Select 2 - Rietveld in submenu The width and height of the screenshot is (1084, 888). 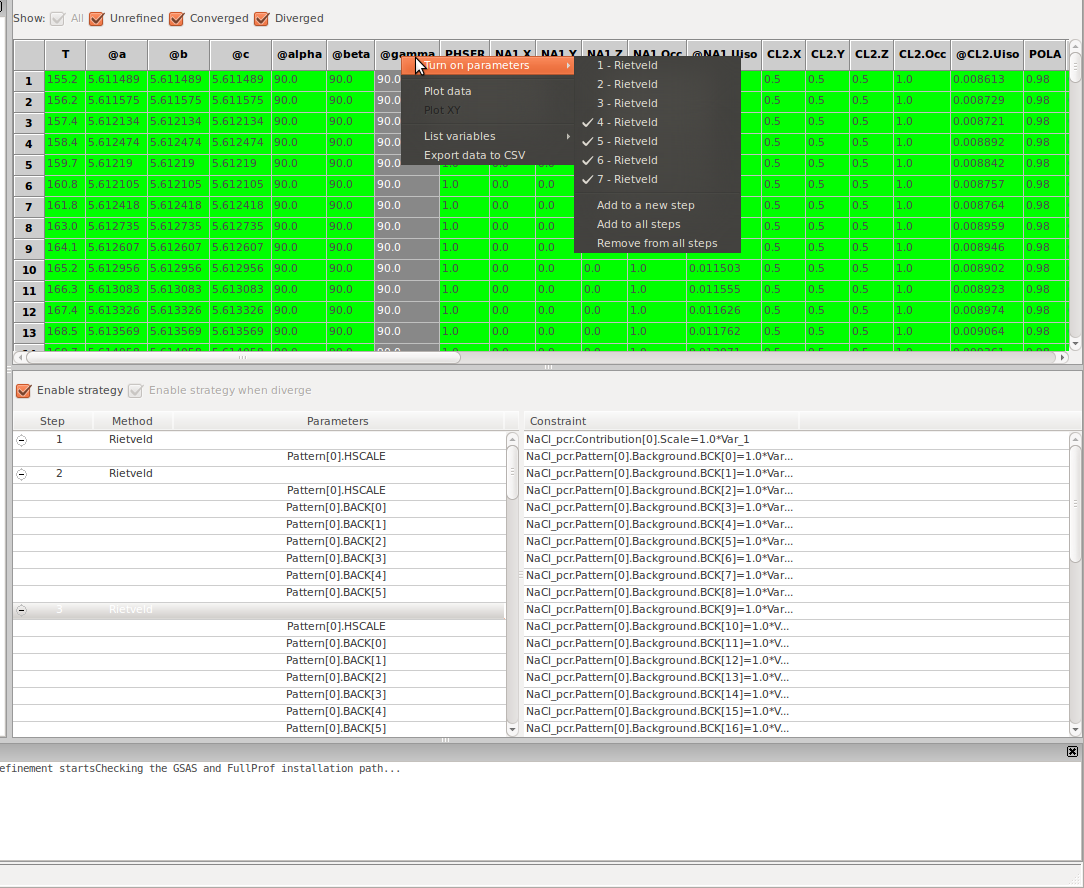[657, 84]
